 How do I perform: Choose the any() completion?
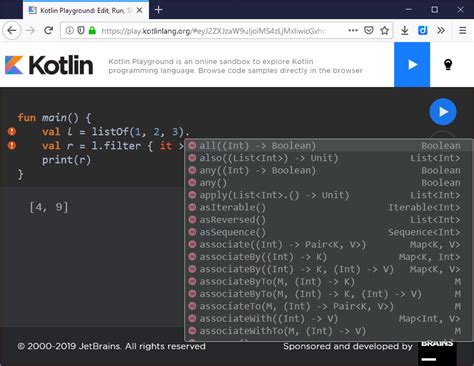tap(328, 183)
